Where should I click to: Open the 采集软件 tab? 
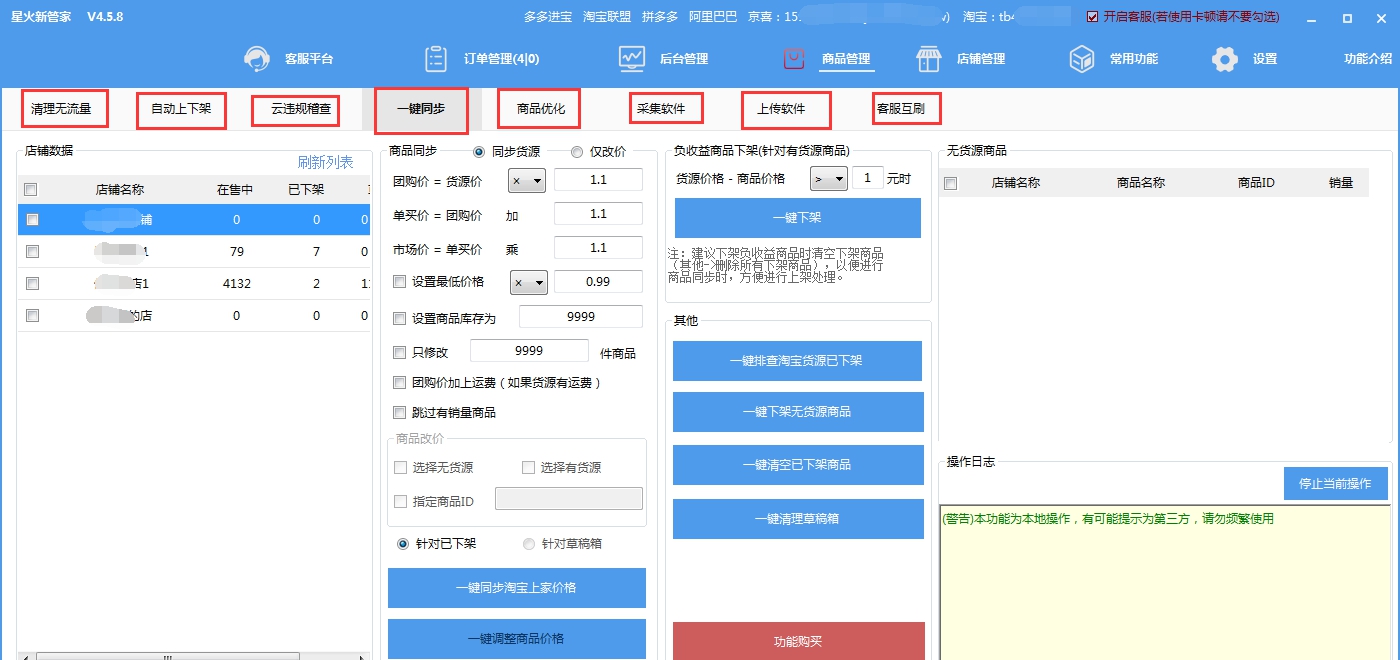(665, 110)
